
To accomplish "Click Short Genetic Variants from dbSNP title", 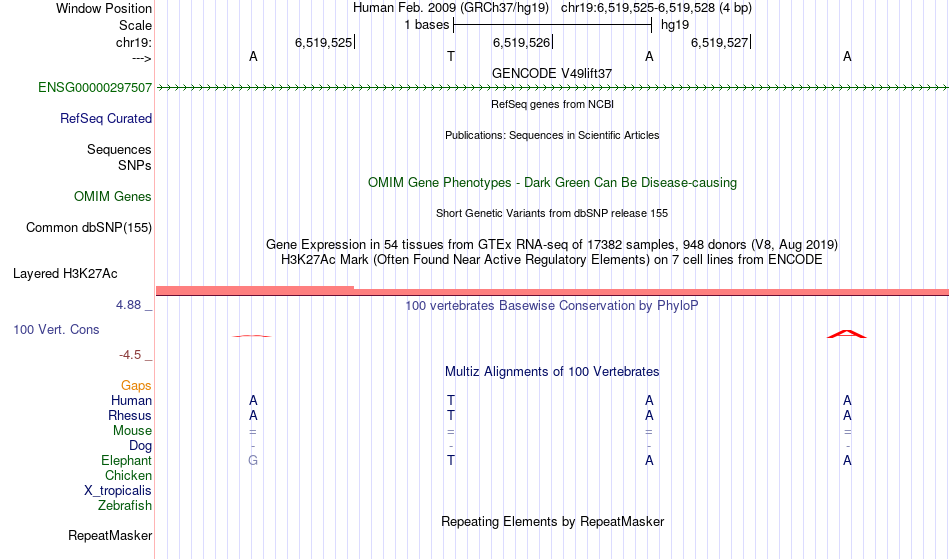I will (552, 214).
